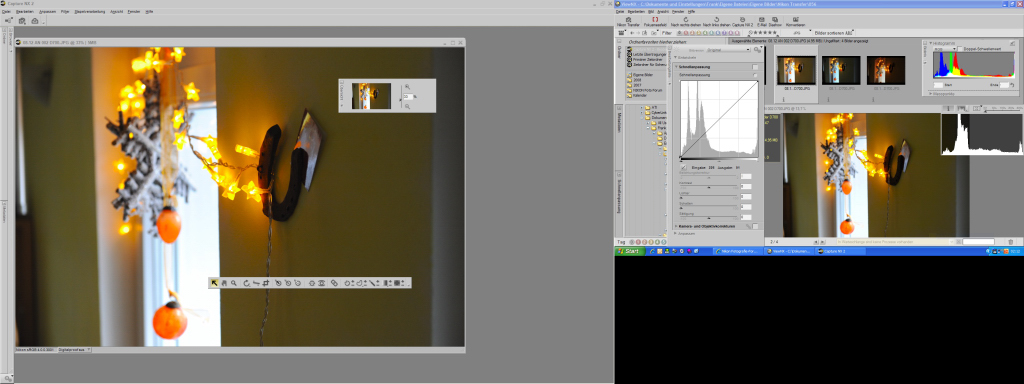This screenshot has height=384, width=1024.
Task: Click Diashow icon in ViewNX toolbar
Action: click(x=775, y=22)
